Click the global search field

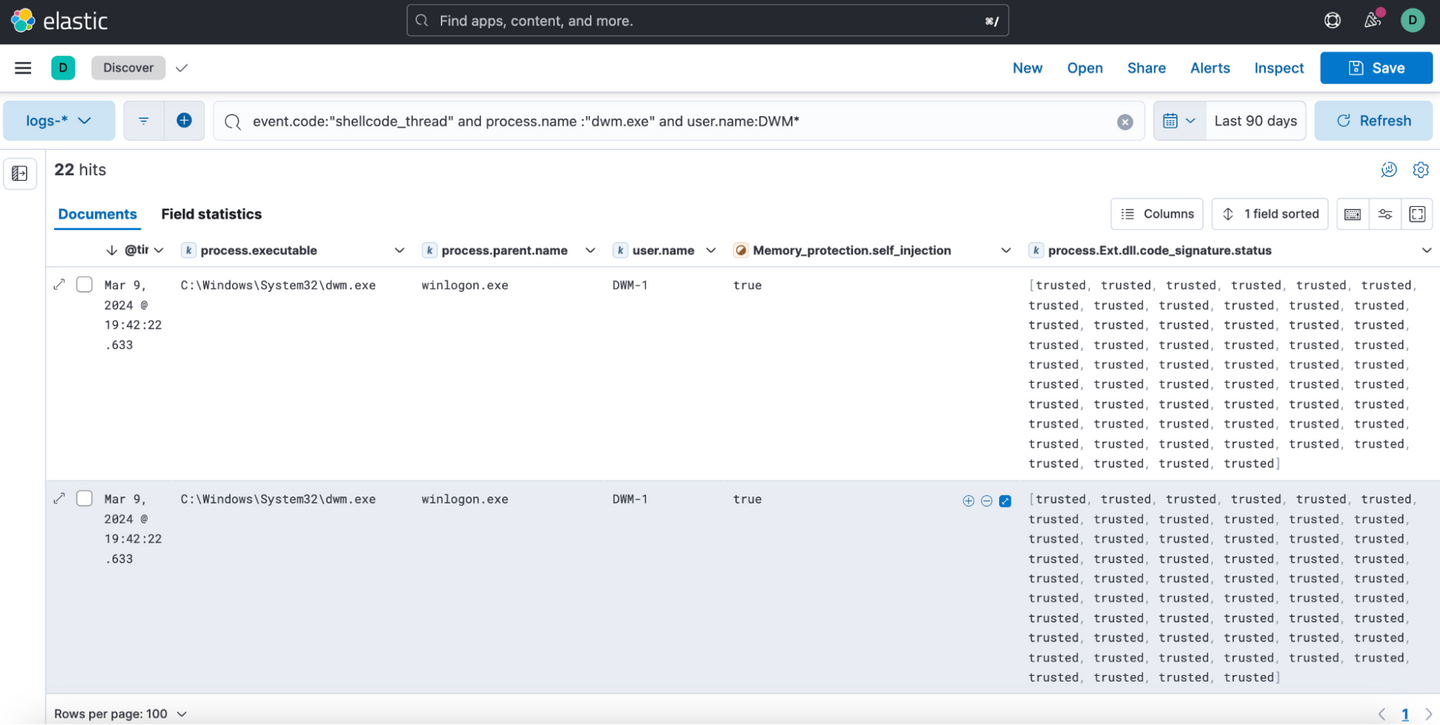tap(707, 20)
